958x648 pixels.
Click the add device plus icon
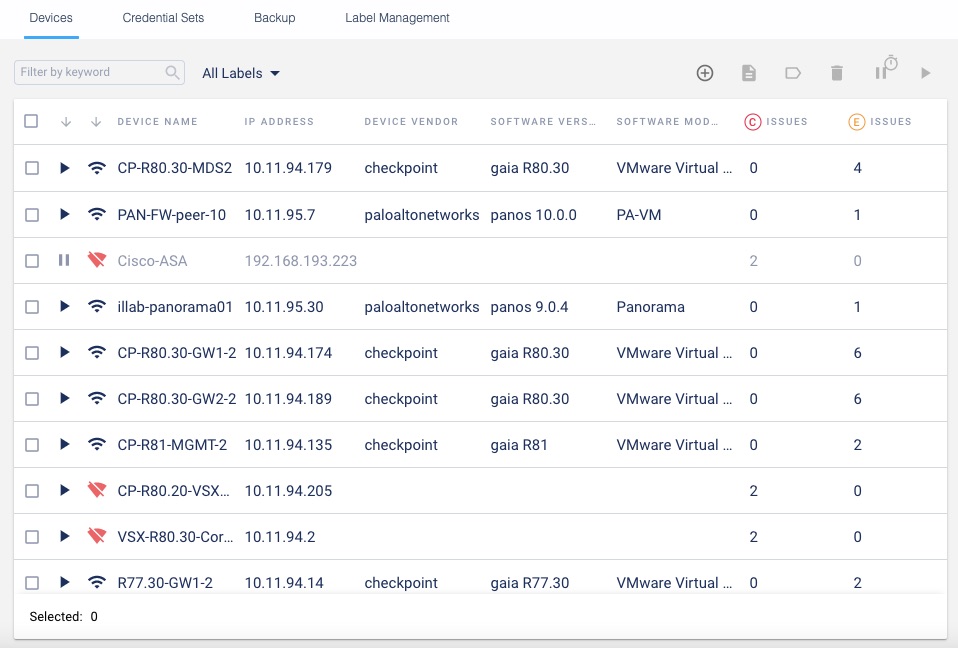[705, 73]
